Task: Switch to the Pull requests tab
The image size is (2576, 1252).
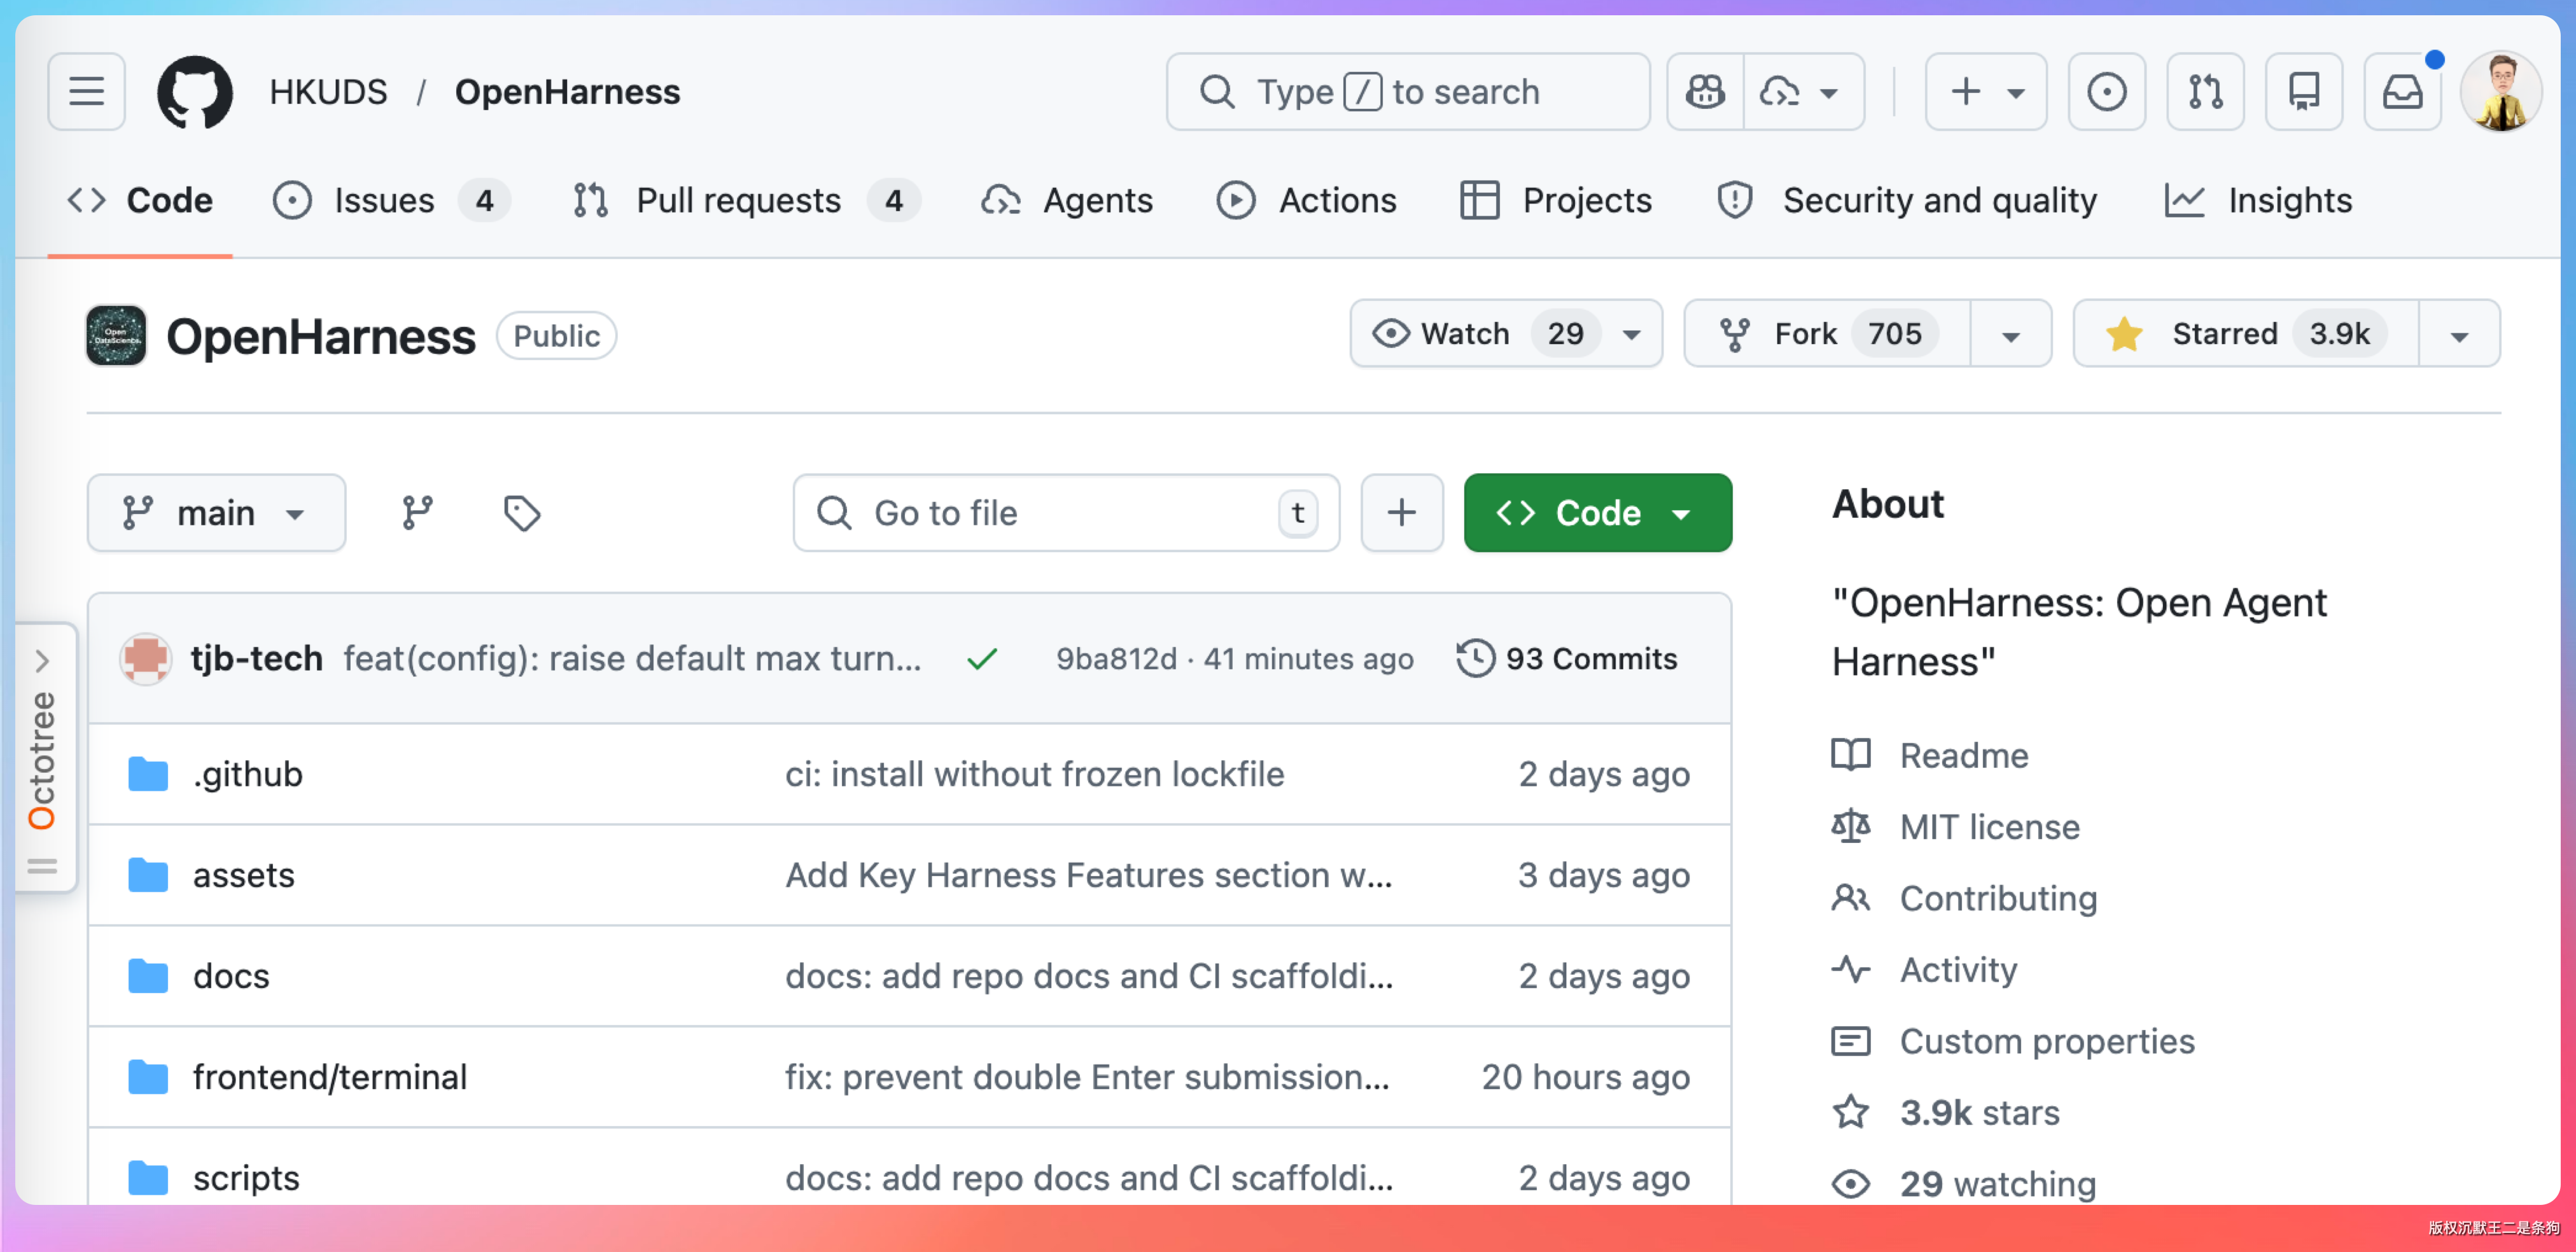Action: tap(738, 201)
